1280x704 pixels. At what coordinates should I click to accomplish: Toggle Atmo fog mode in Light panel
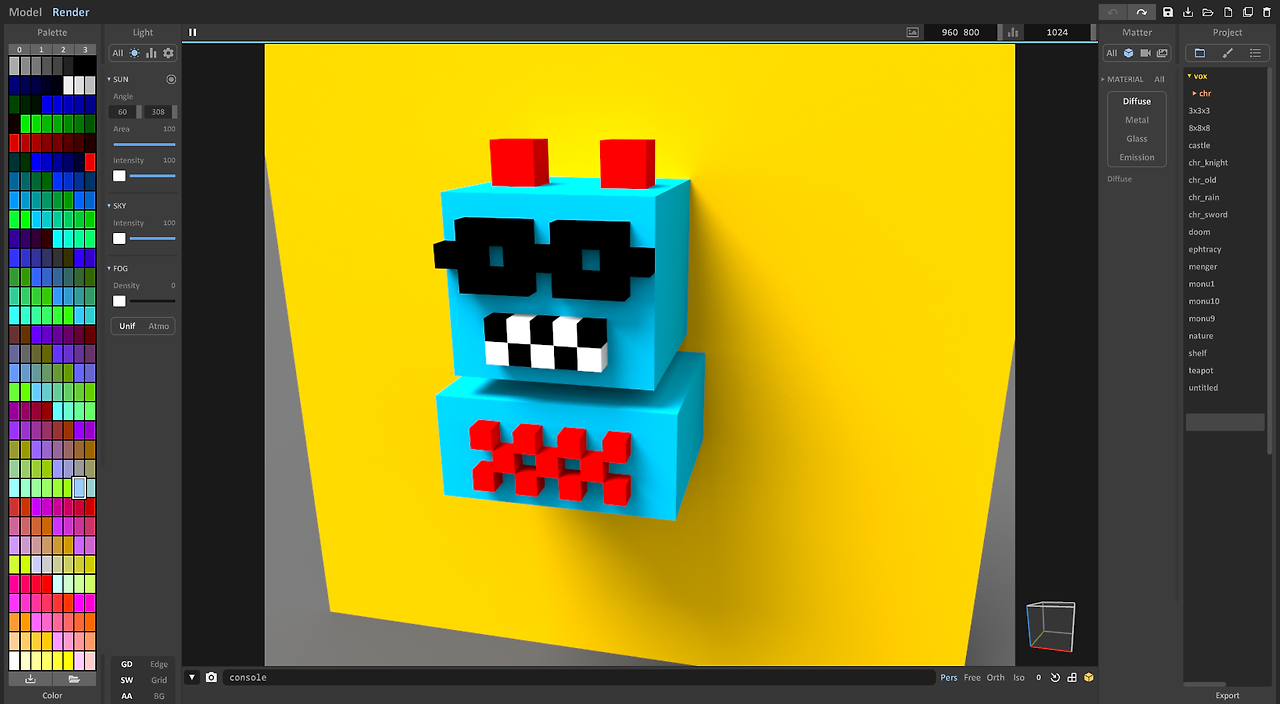158,325
